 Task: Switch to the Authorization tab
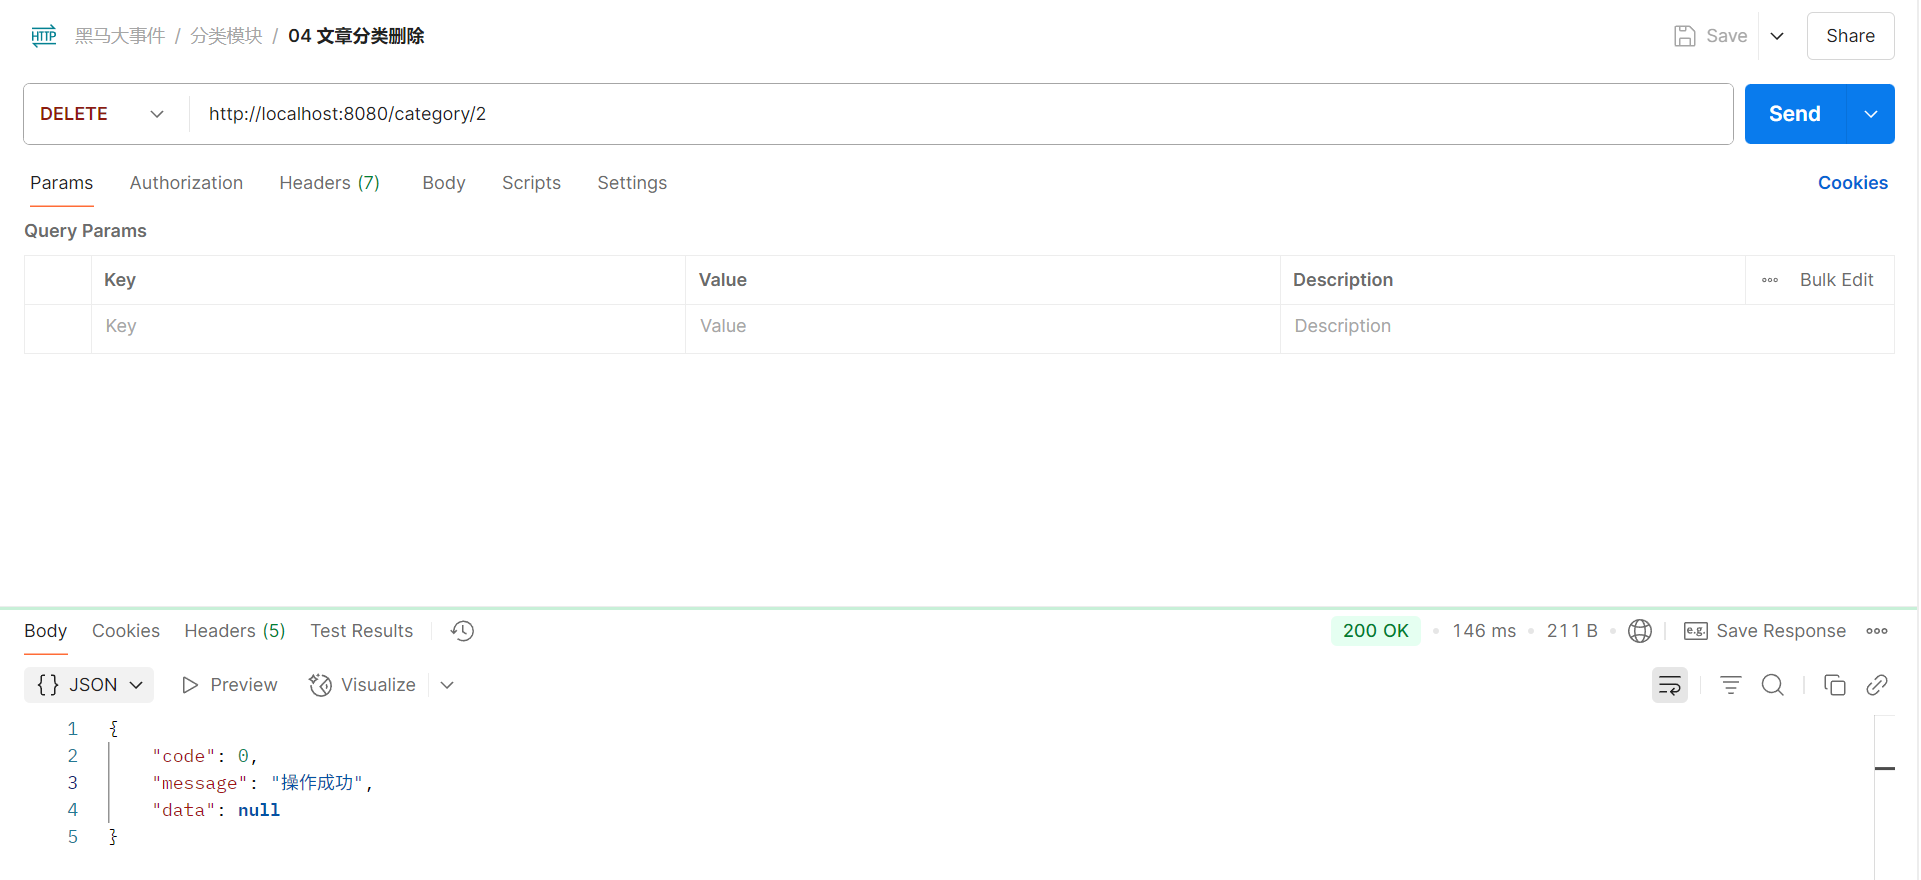pos(186,183)
